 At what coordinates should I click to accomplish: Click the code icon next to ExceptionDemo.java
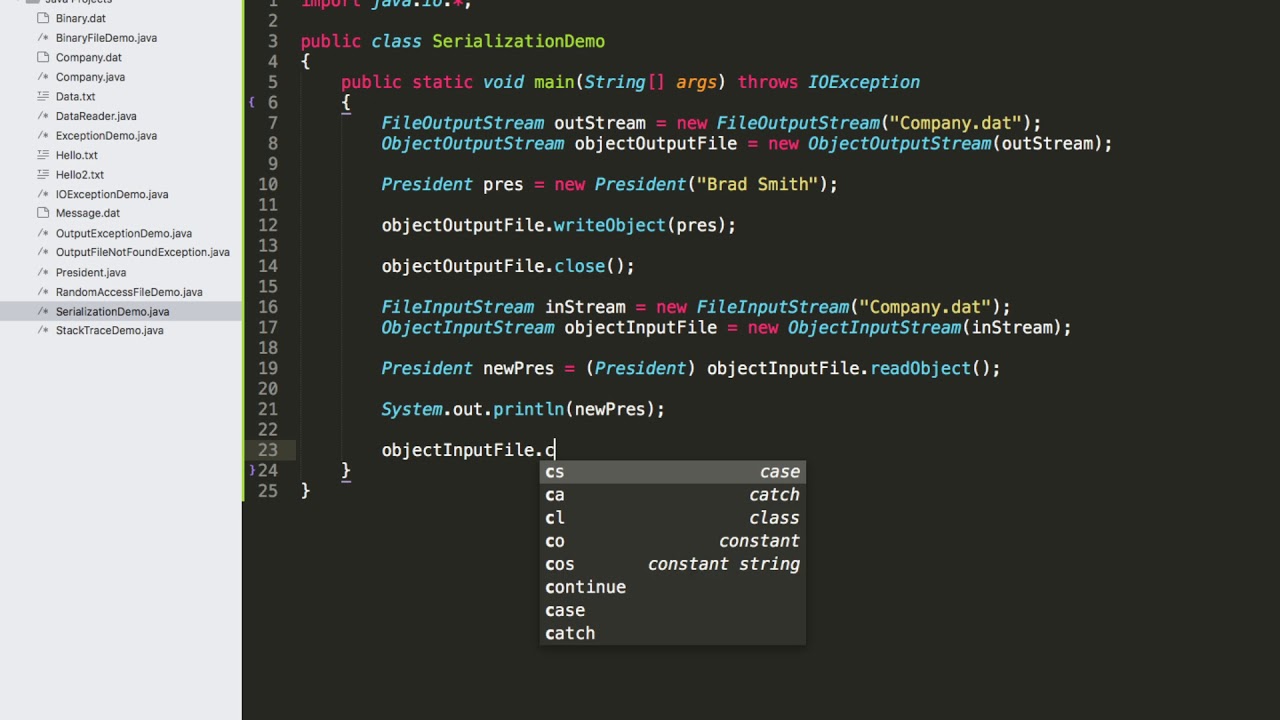(x=43, y=135)
